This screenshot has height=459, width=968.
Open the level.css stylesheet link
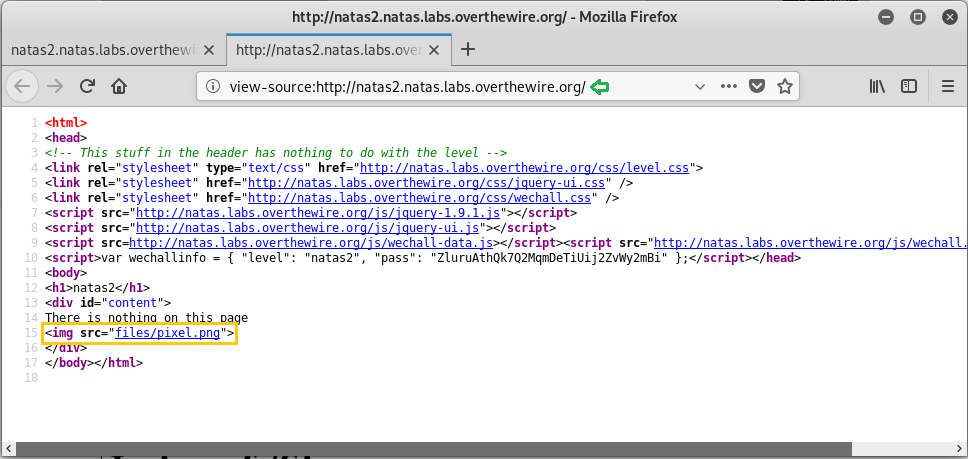pos(525,167)
